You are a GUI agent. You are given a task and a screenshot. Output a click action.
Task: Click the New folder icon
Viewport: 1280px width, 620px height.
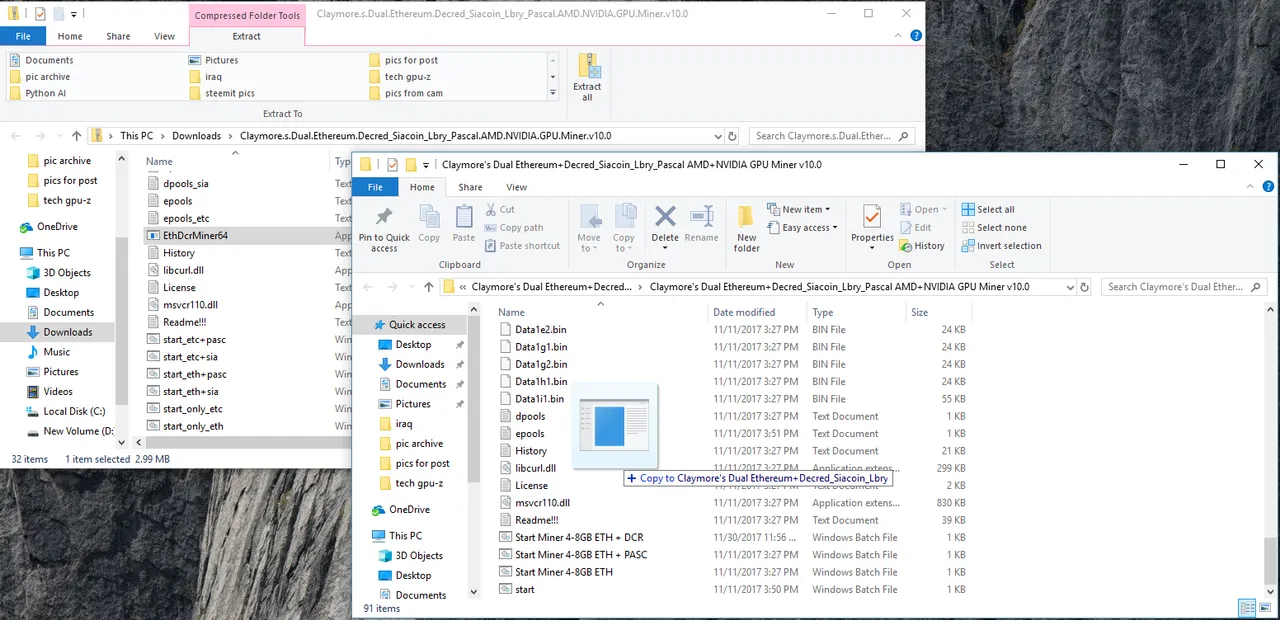(x=747, y=217)
